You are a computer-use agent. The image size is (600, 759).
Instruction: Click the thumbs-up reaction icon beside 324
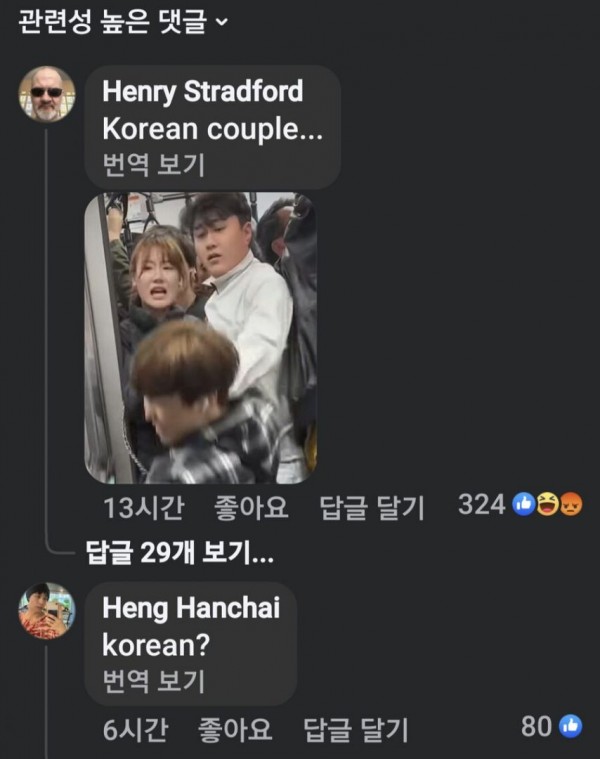tap(524, 504)
